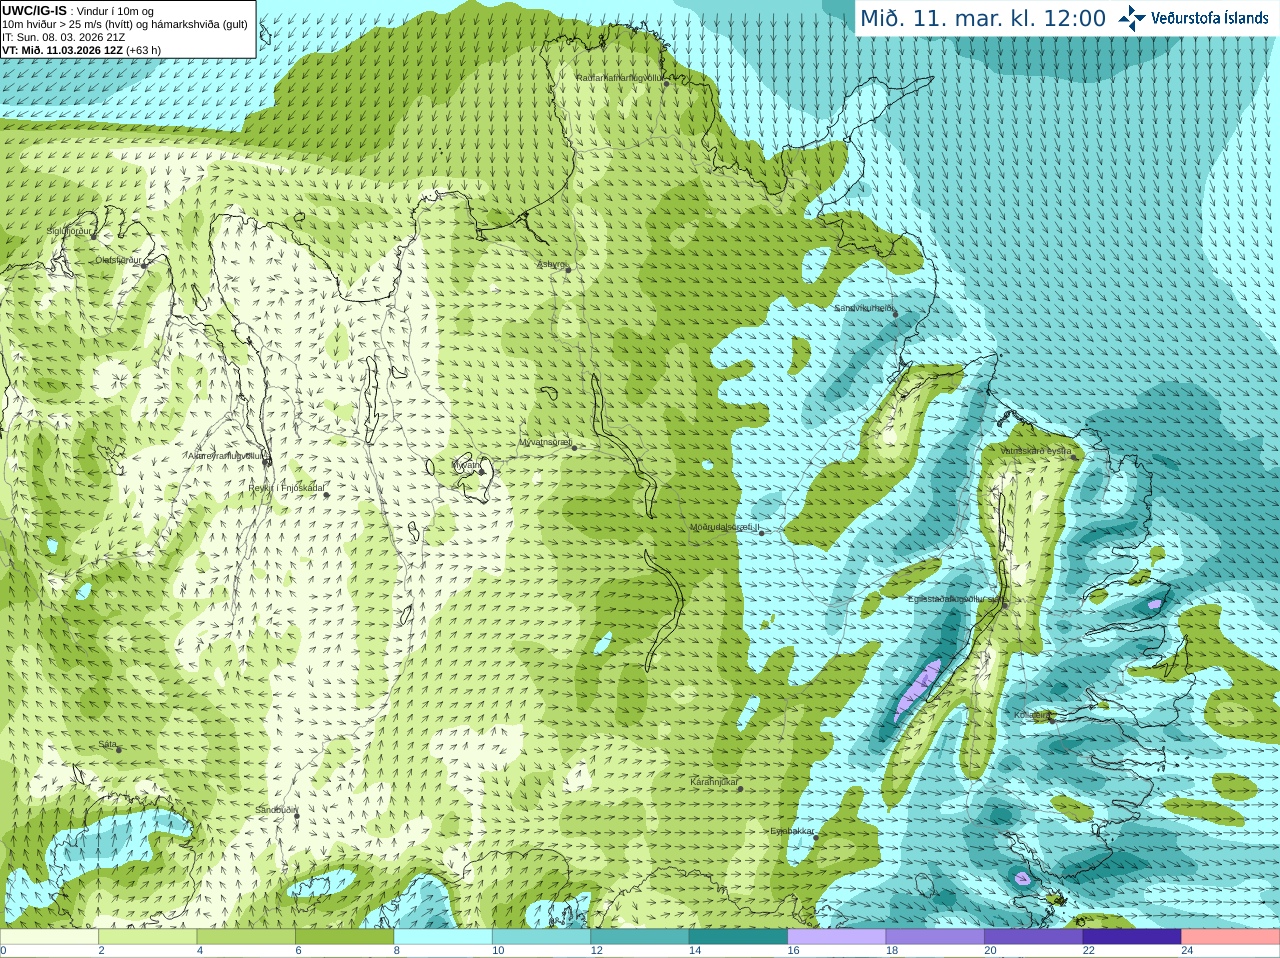
Task: Click the Veðurstofa Íslands name text
Action: [x=1209, y=18]
